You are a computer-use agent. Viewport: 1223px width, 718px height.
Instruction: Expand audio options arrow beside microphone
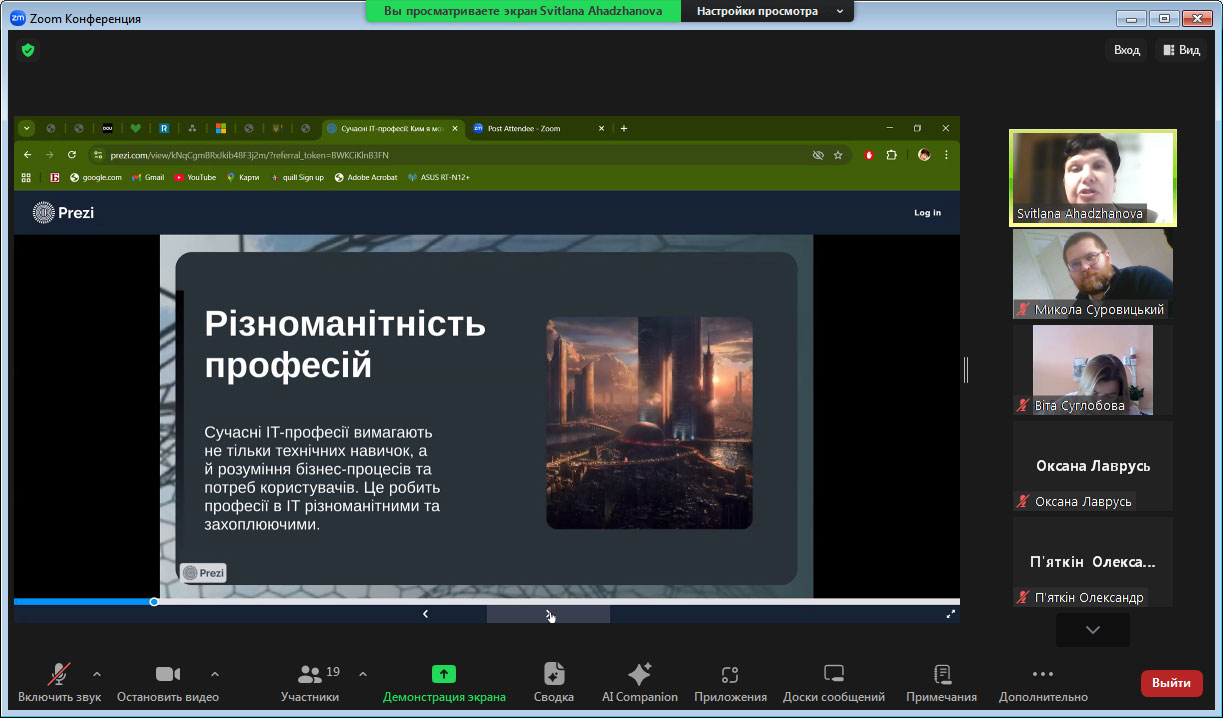pos(97,673)
